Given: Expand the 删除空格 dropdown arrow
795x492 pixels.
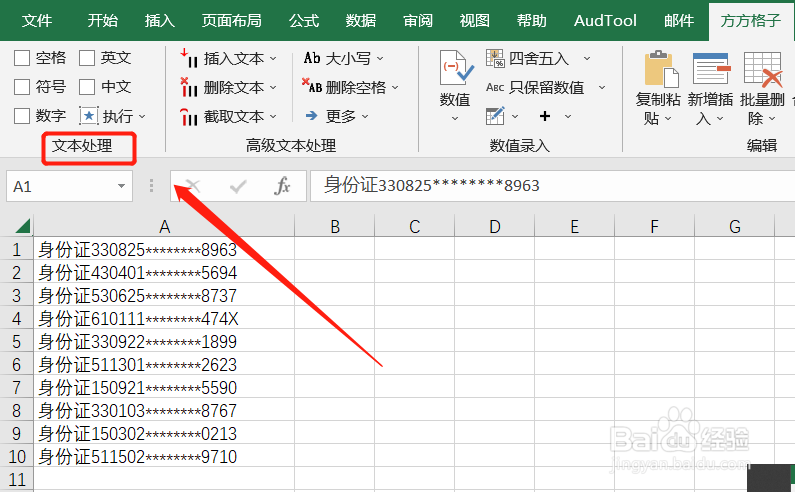Looking at the screenshot, I should point(395,88).
